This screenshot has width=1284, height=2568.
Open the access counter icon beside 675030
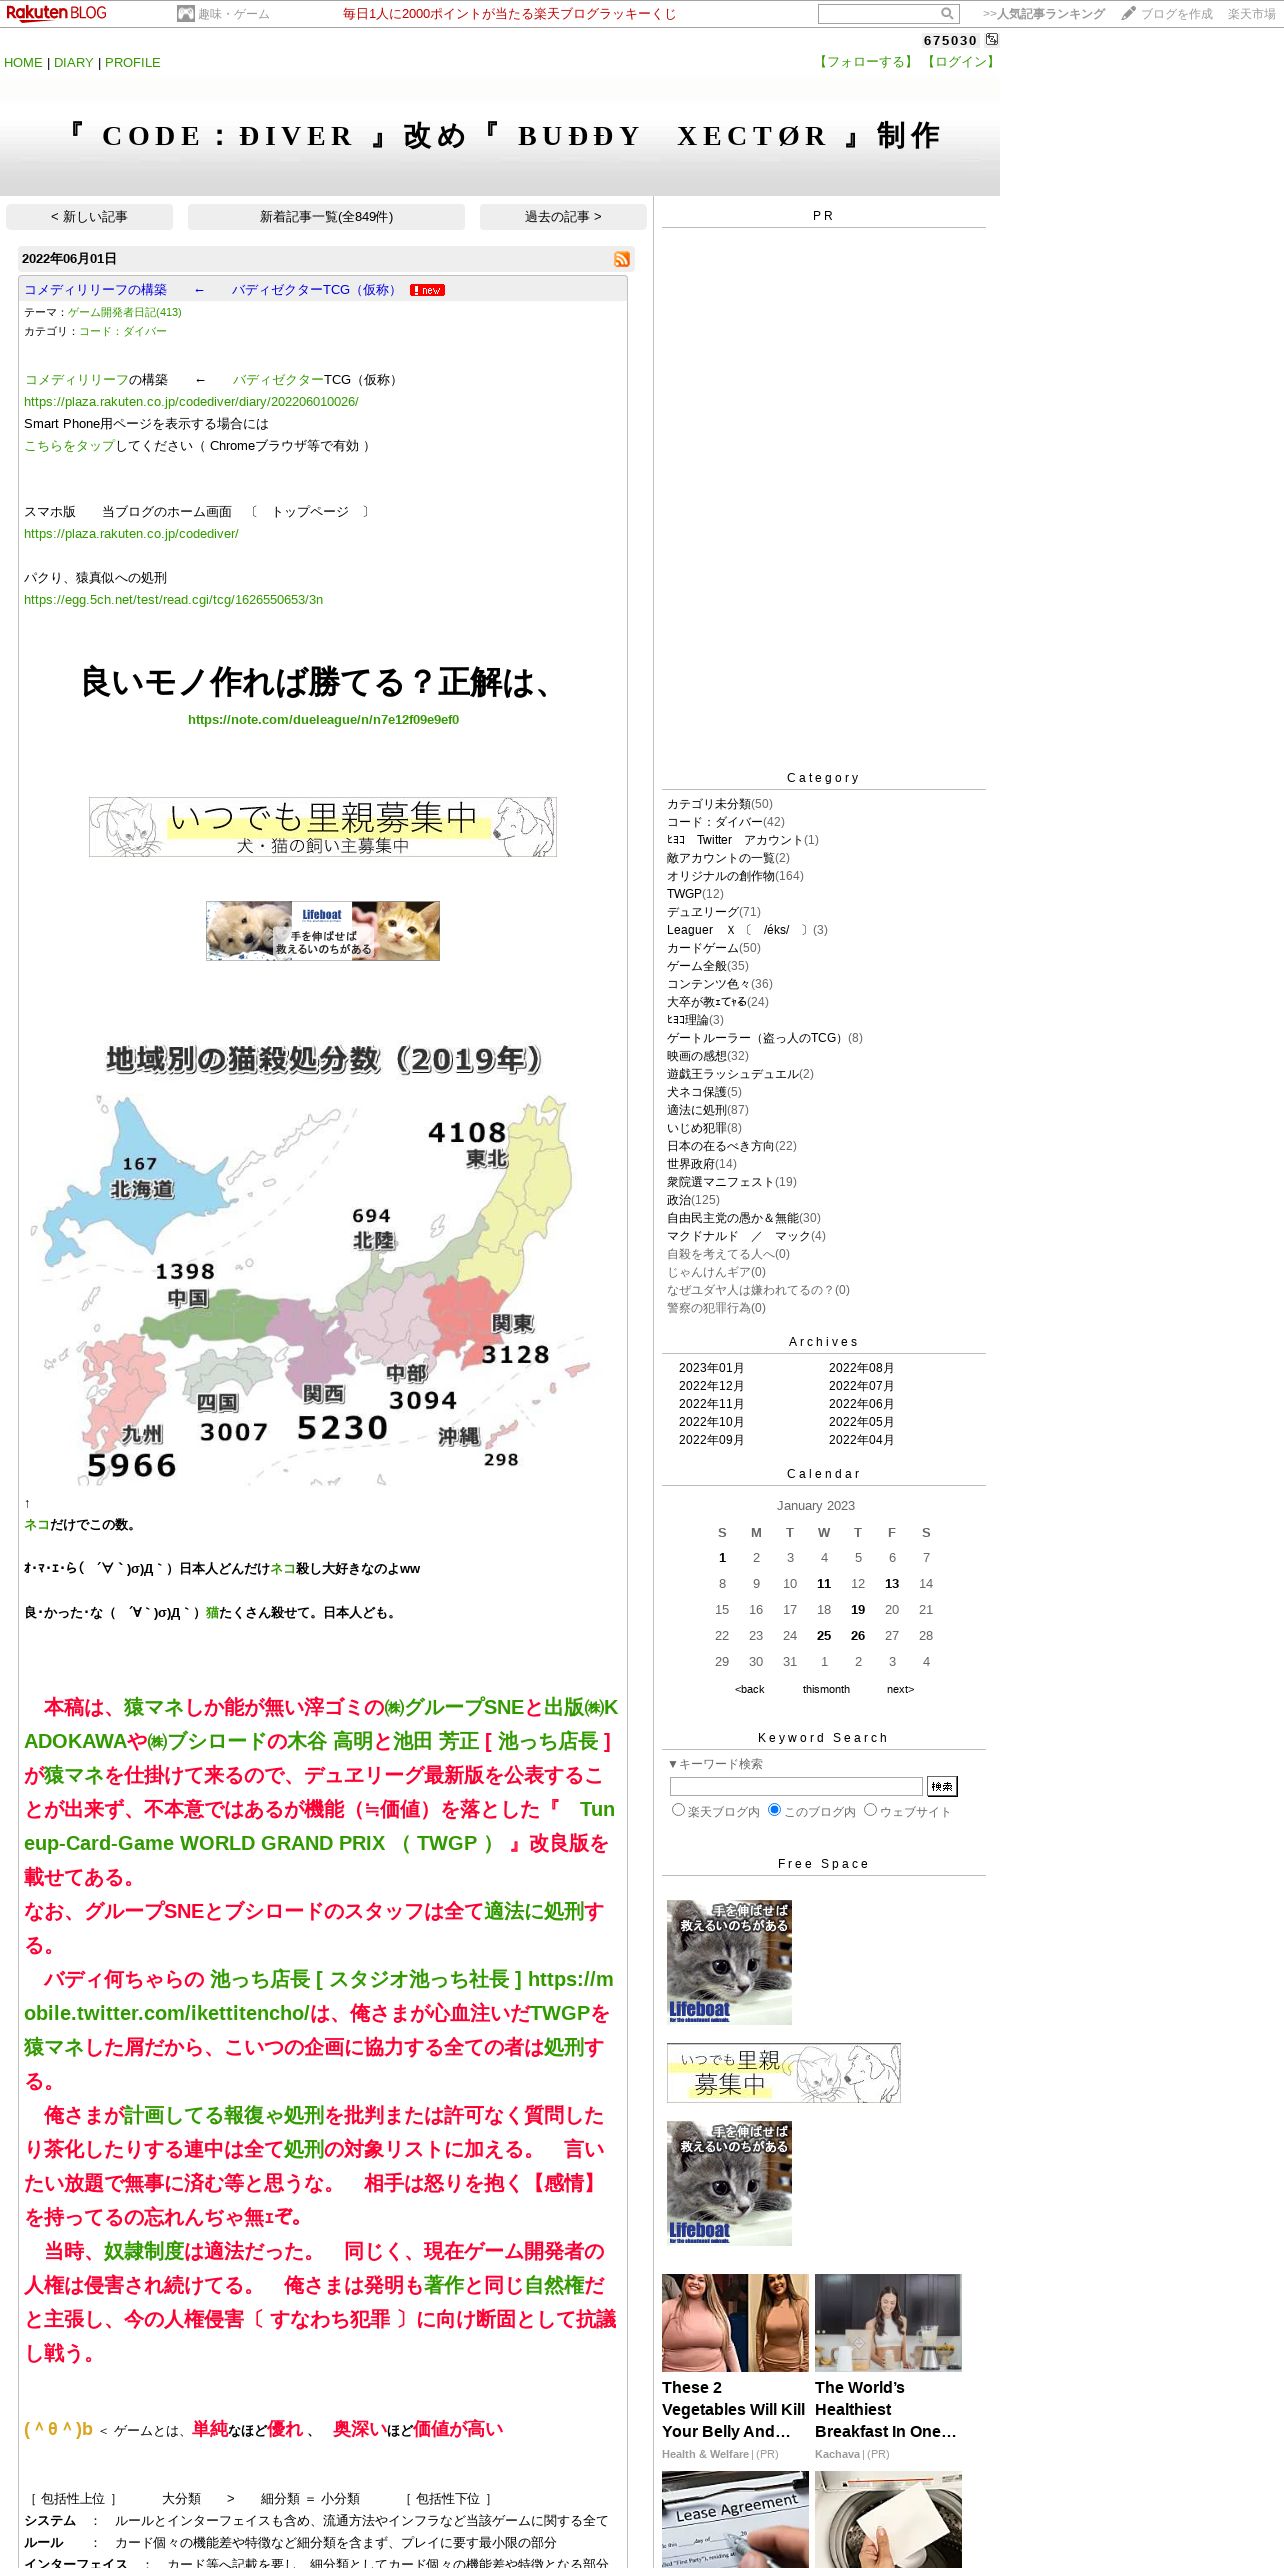point(992,40)
